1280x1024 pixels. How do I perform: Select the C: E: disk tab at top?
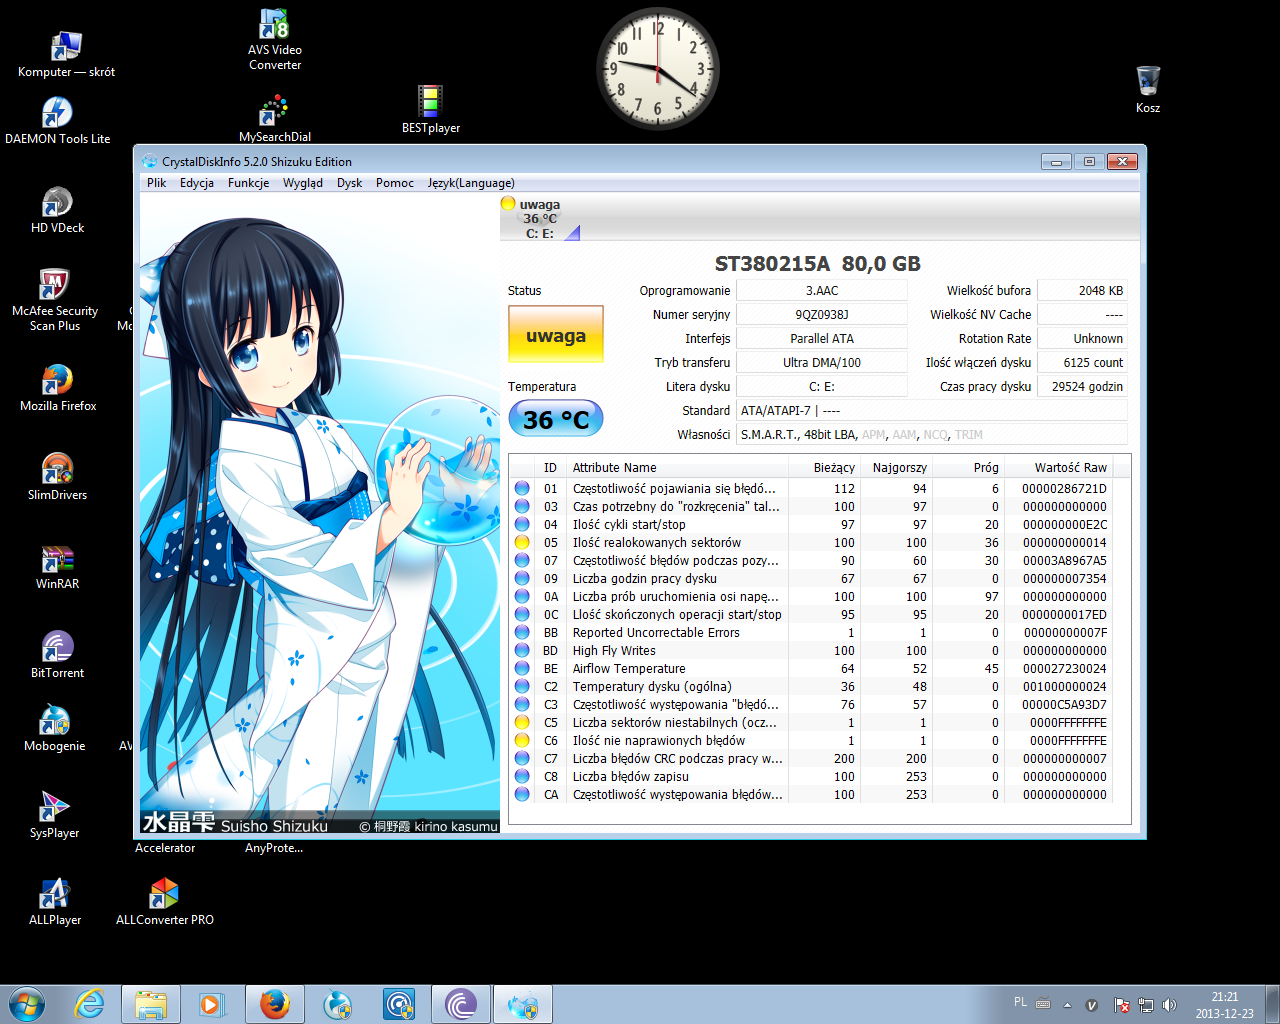[540, 219]
